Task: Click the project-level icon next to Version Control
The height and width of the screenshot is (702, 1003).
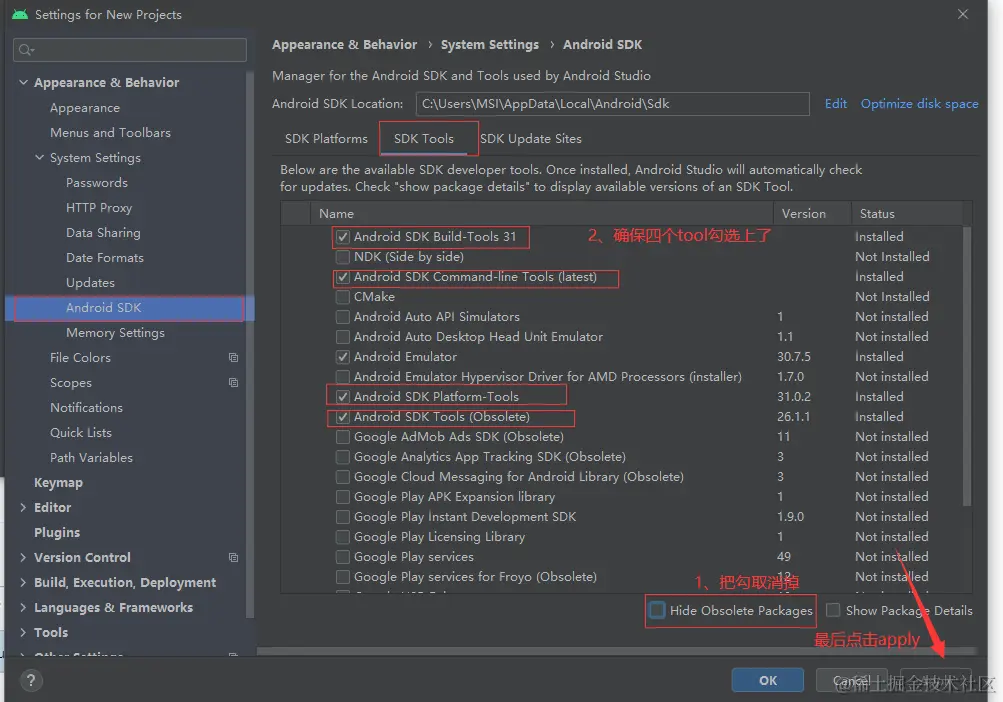Action: point(233,557)
